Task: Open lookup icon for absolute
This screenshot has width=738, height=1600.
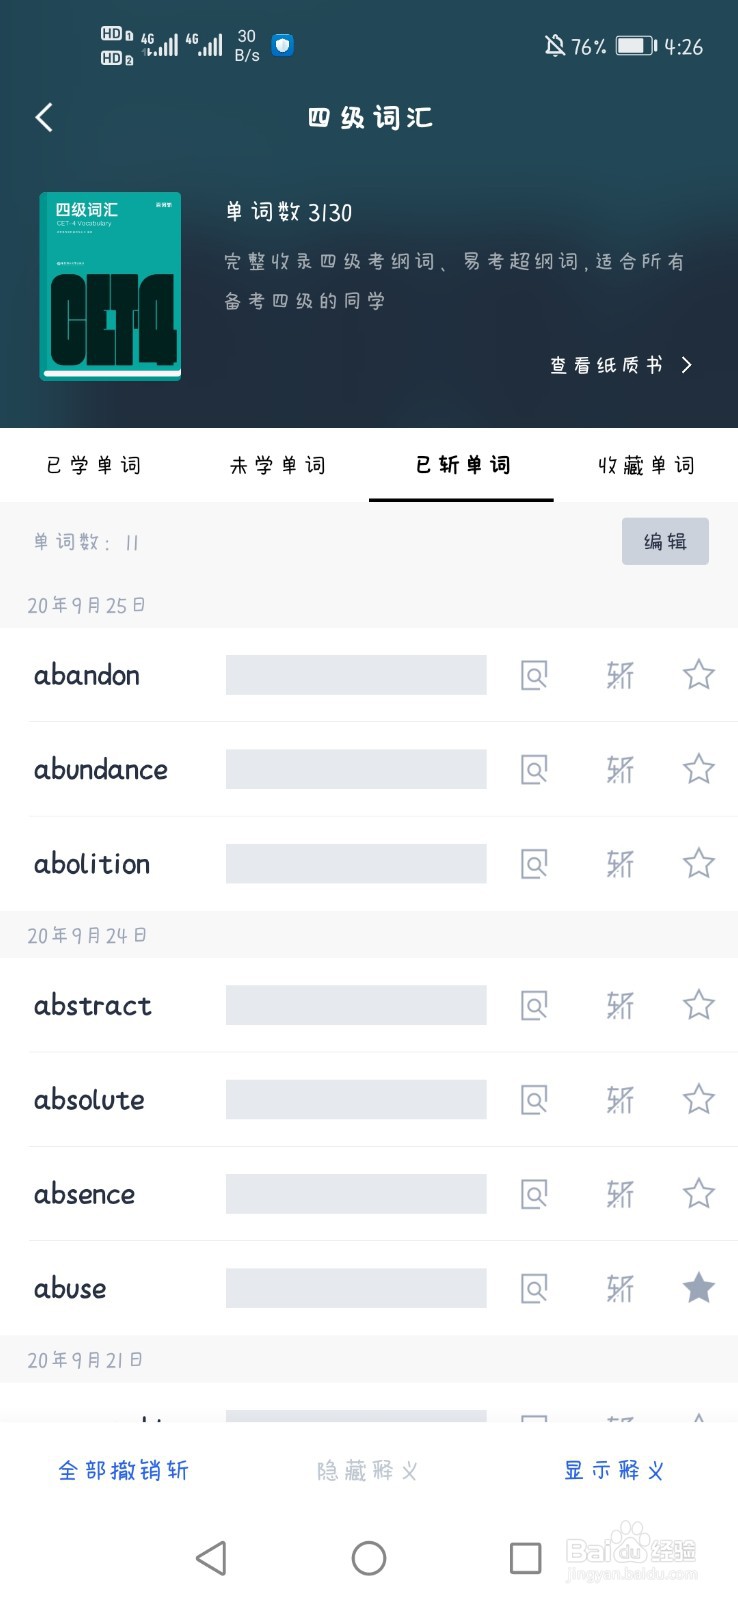Action: point(534,1099)
